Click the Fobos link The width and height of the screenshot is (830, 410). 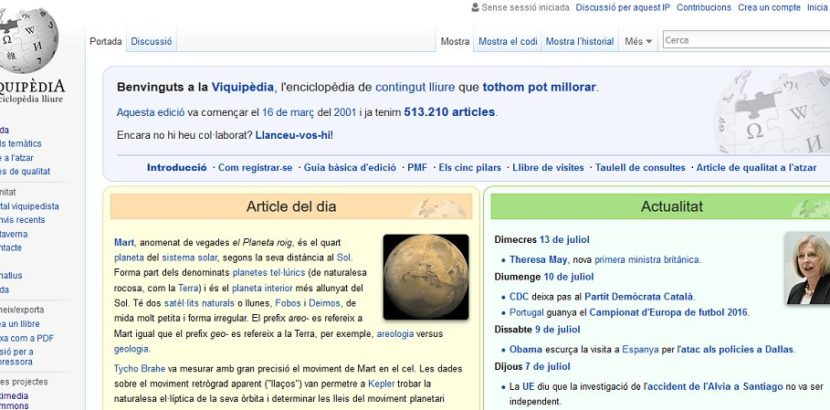(287, 304)
